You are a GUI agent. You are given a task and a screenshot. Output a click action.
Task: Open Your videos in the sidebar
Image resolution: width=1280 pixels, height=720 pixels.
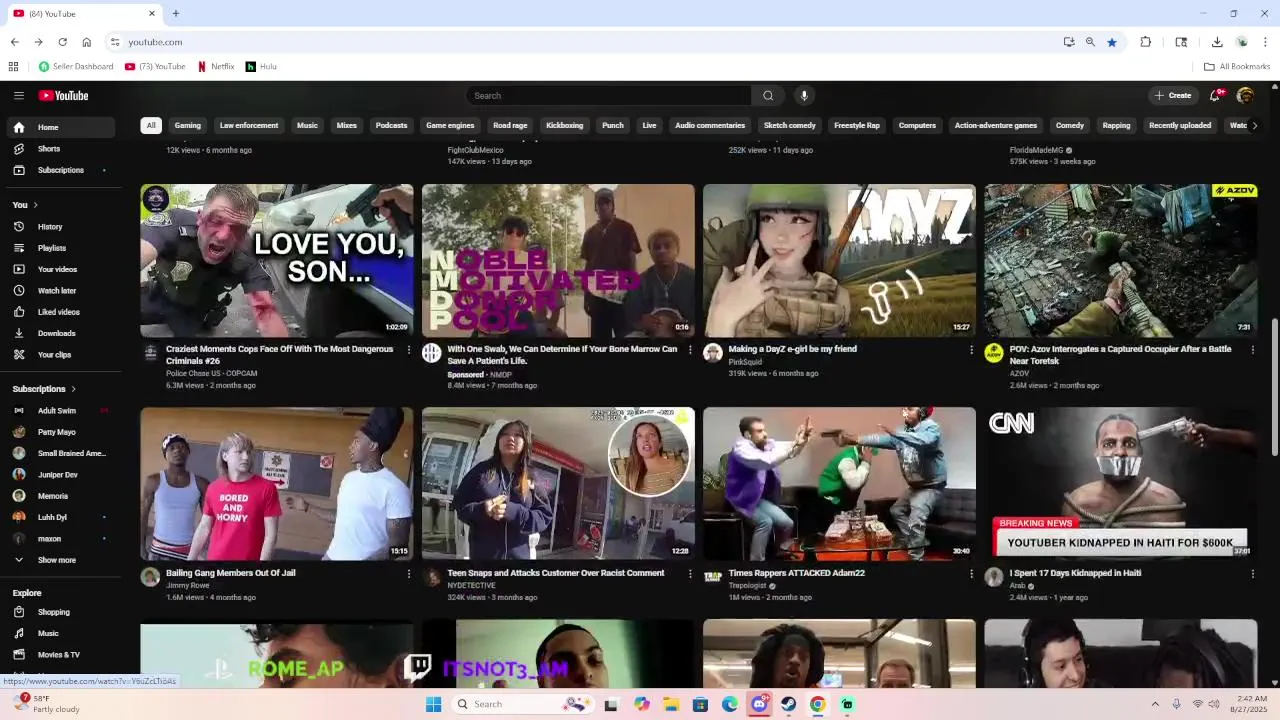tap(60, 269)
